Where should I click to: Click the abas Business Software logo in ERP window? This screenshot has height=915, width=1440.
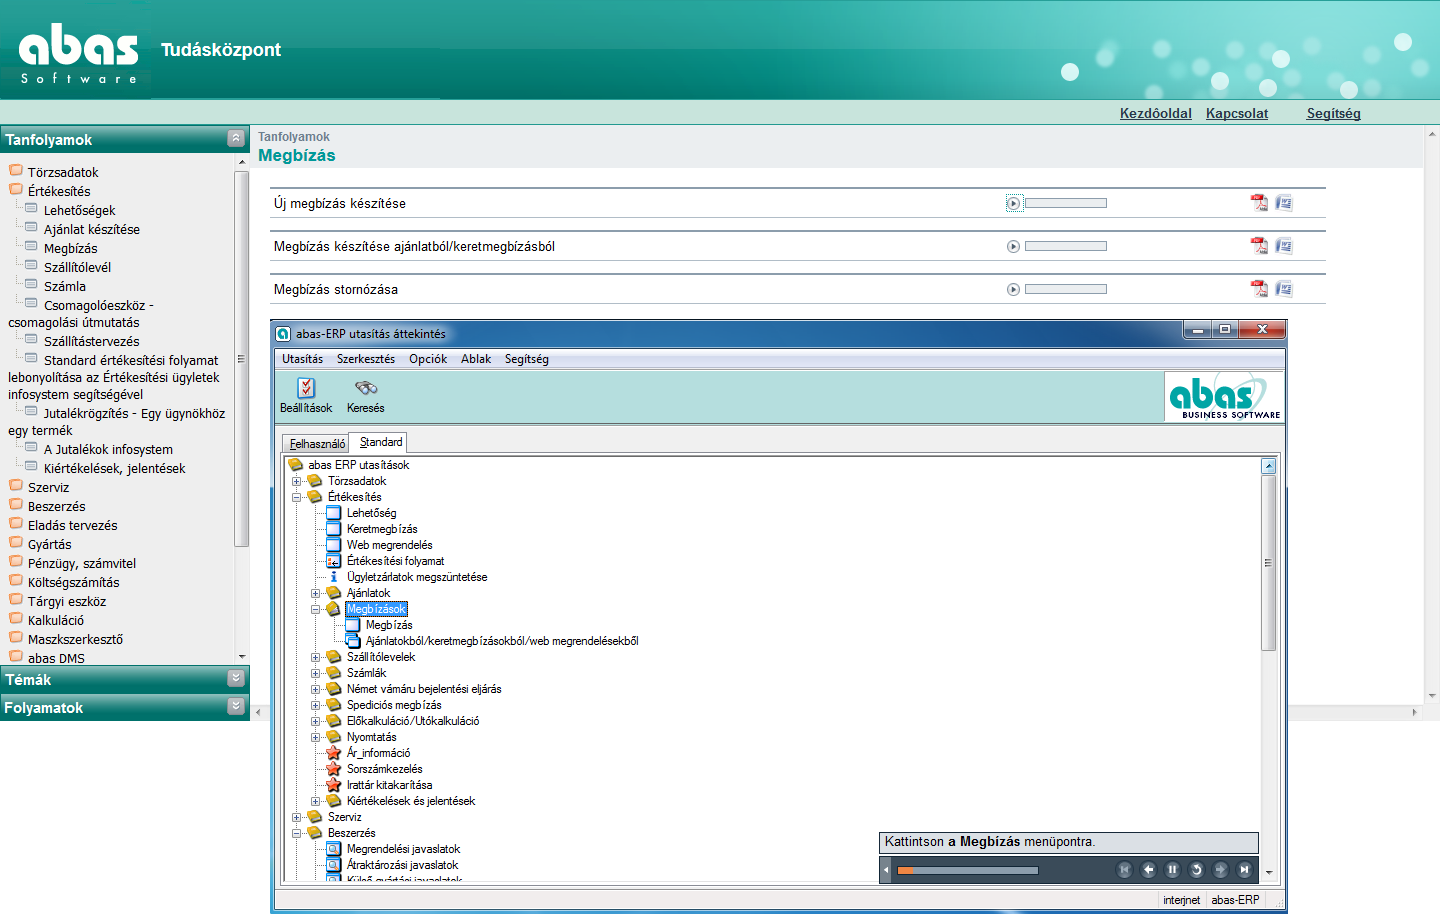[x=1224, y=396]
